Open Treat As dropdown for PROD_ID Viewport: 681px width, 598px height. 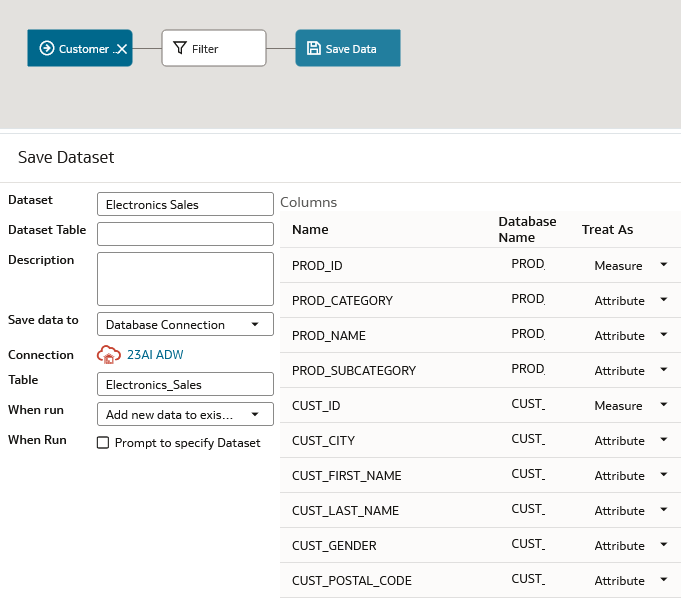coord(663,265)
